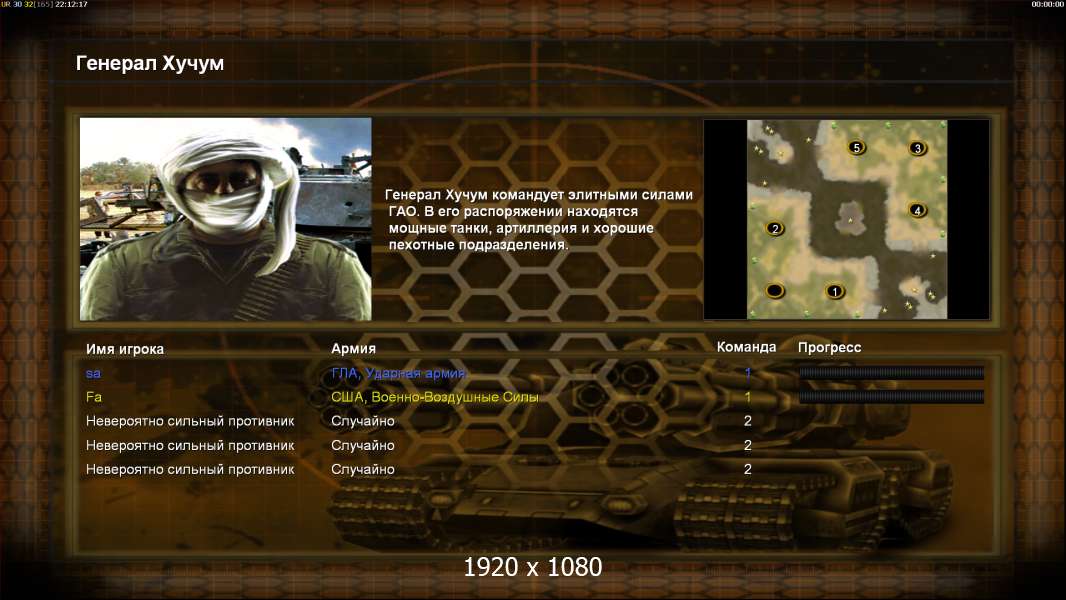Select start position marker 4 on minimap

[917, 210]
